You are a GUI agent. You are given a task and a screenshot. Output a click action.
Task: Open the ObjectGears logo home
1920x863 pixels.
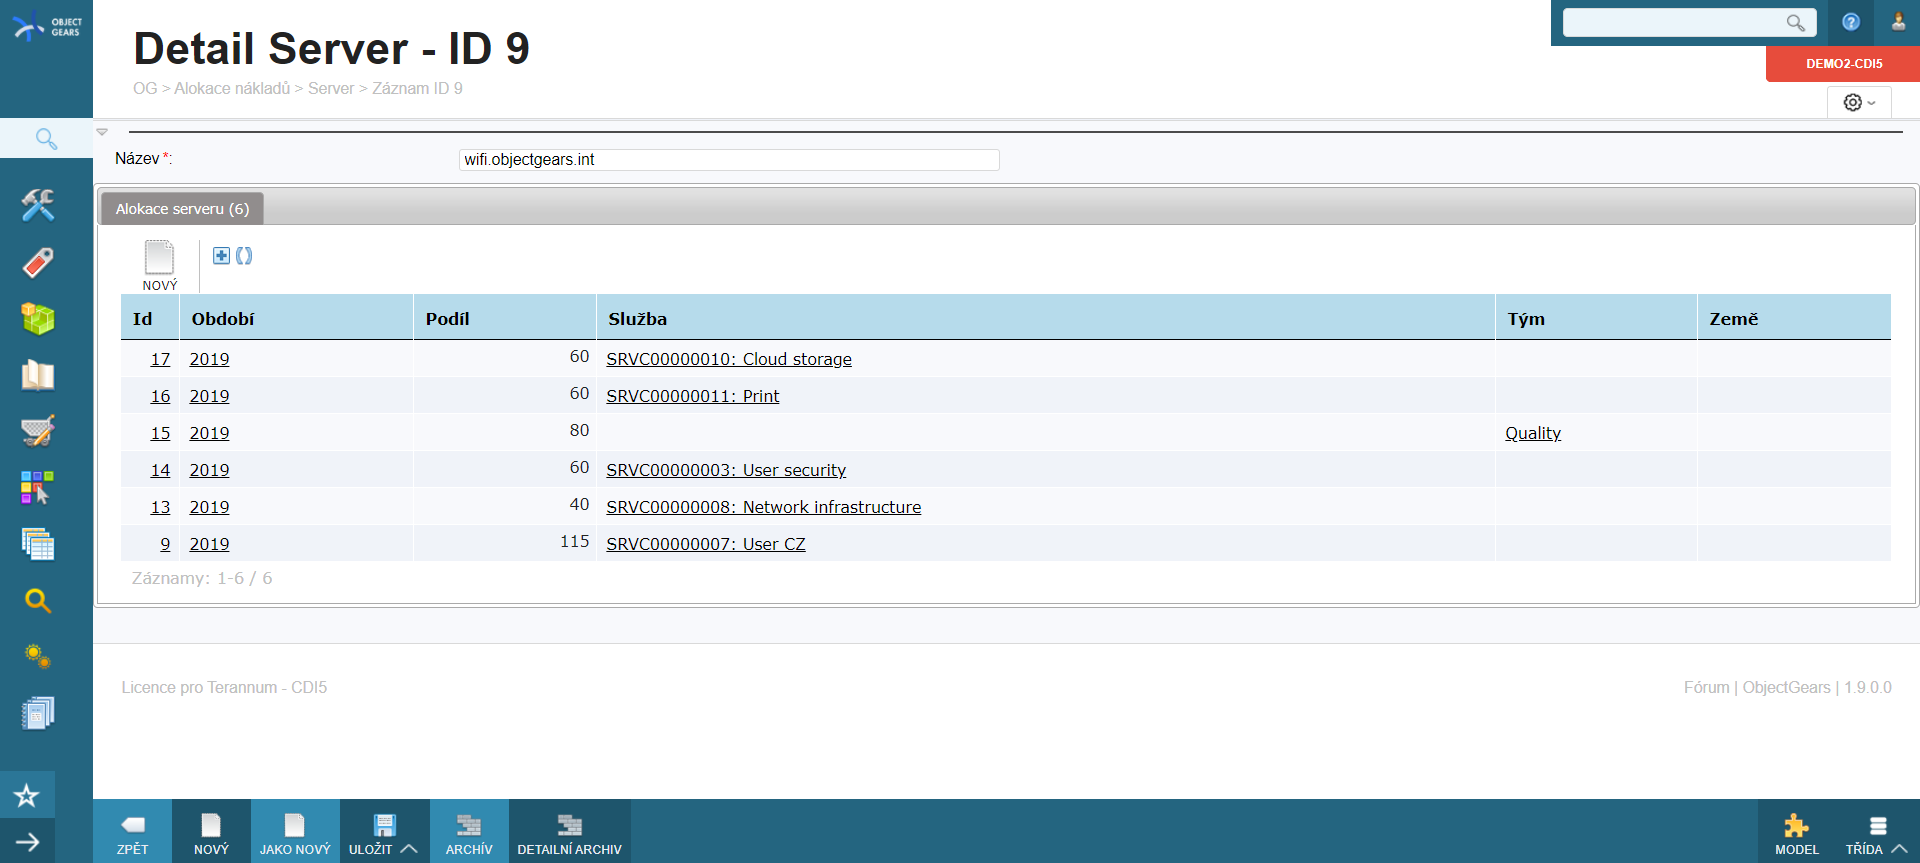[x=46, y=26]
